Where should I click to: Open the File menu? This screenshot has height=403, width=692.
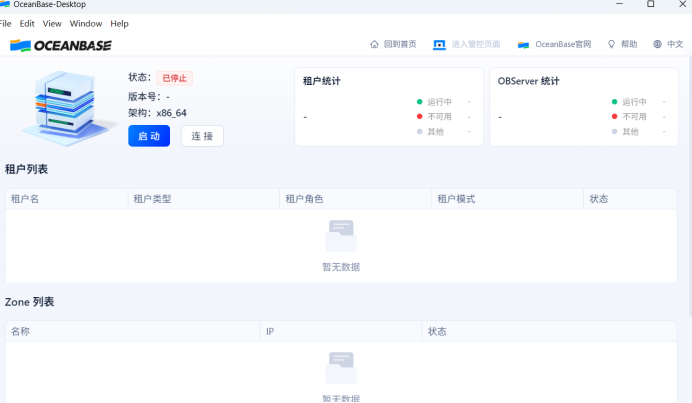point(5,23)
